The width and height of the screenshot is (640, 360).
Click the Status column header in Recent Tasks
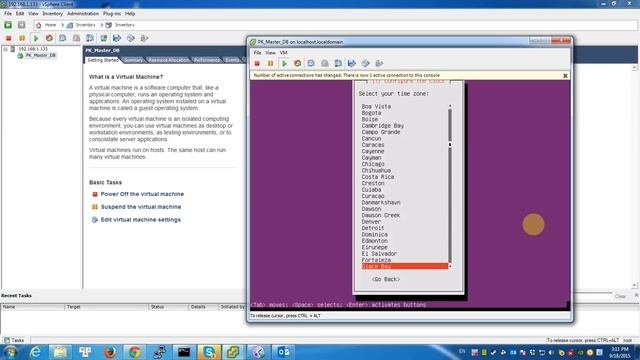click(168, 307)
